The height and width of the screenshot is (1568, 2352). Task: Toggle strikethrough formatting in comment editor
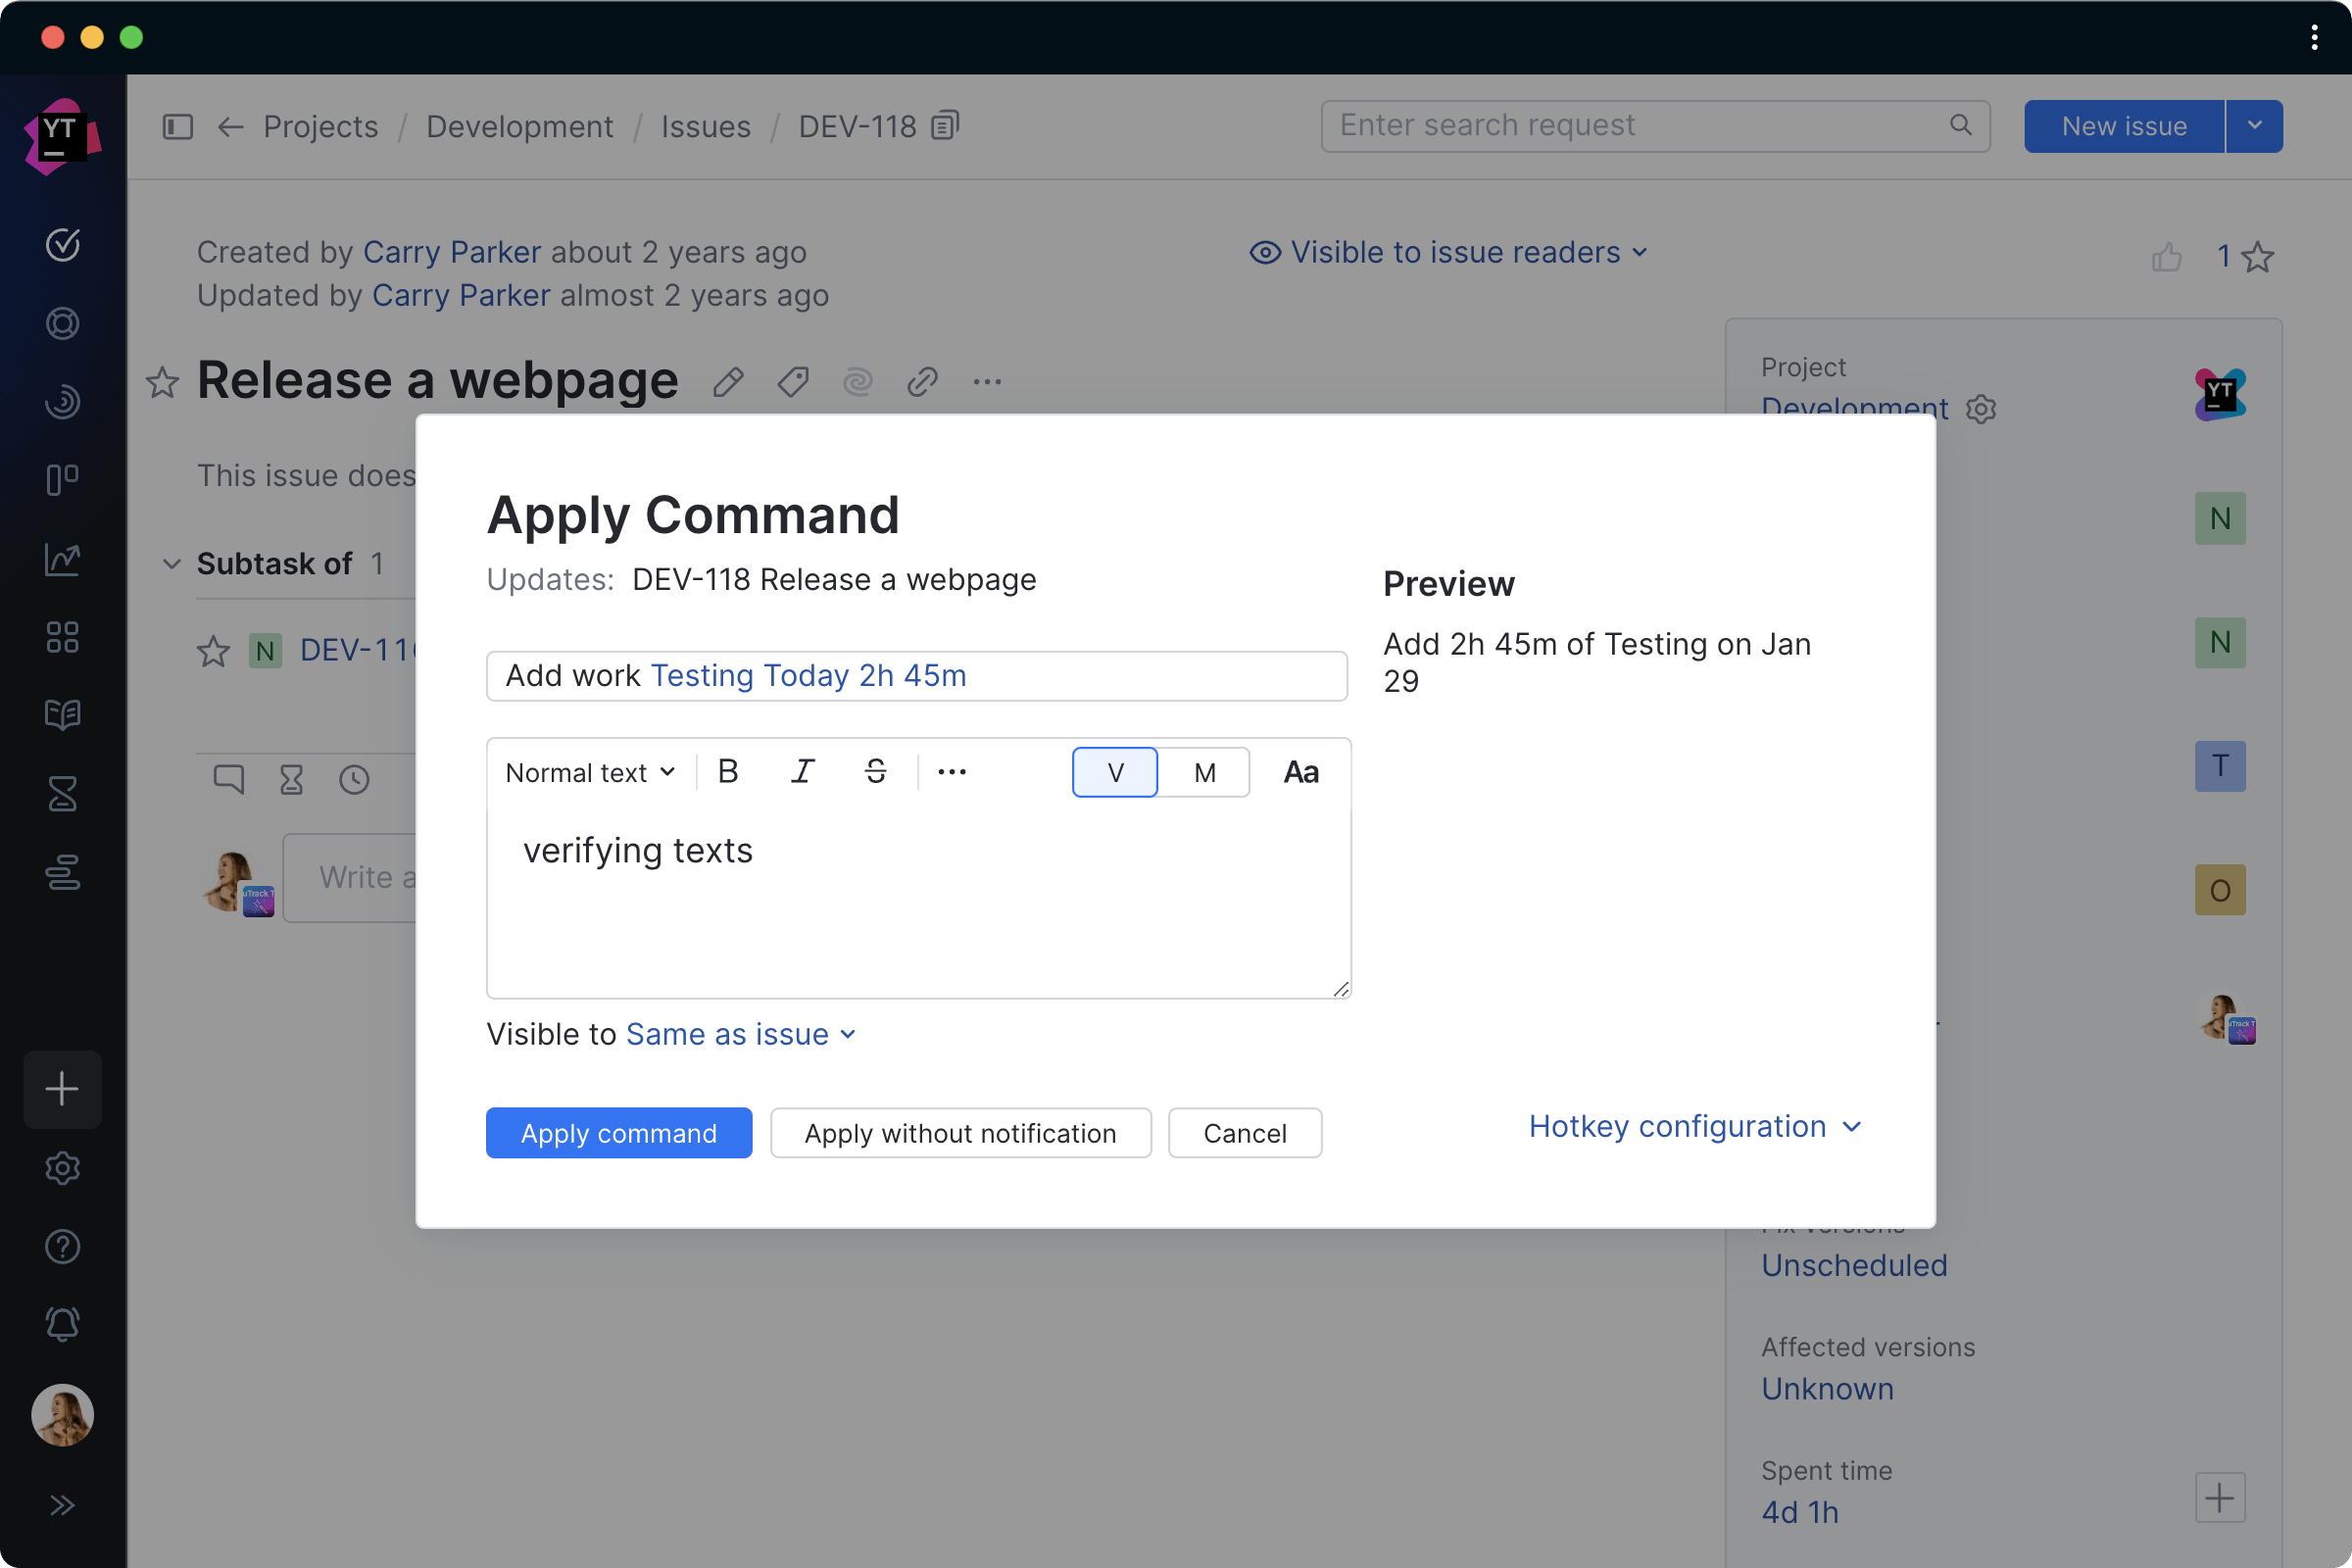pos(876,772)
